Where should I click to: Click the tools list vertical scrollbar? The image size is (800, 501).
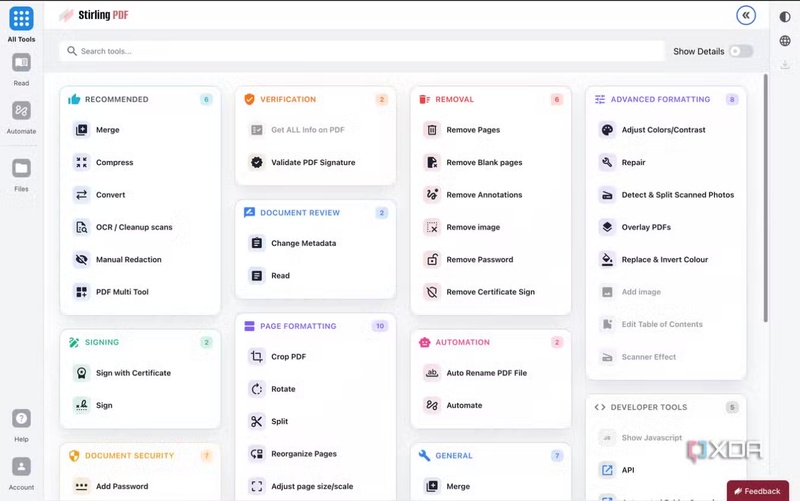(x=765, y=198)
